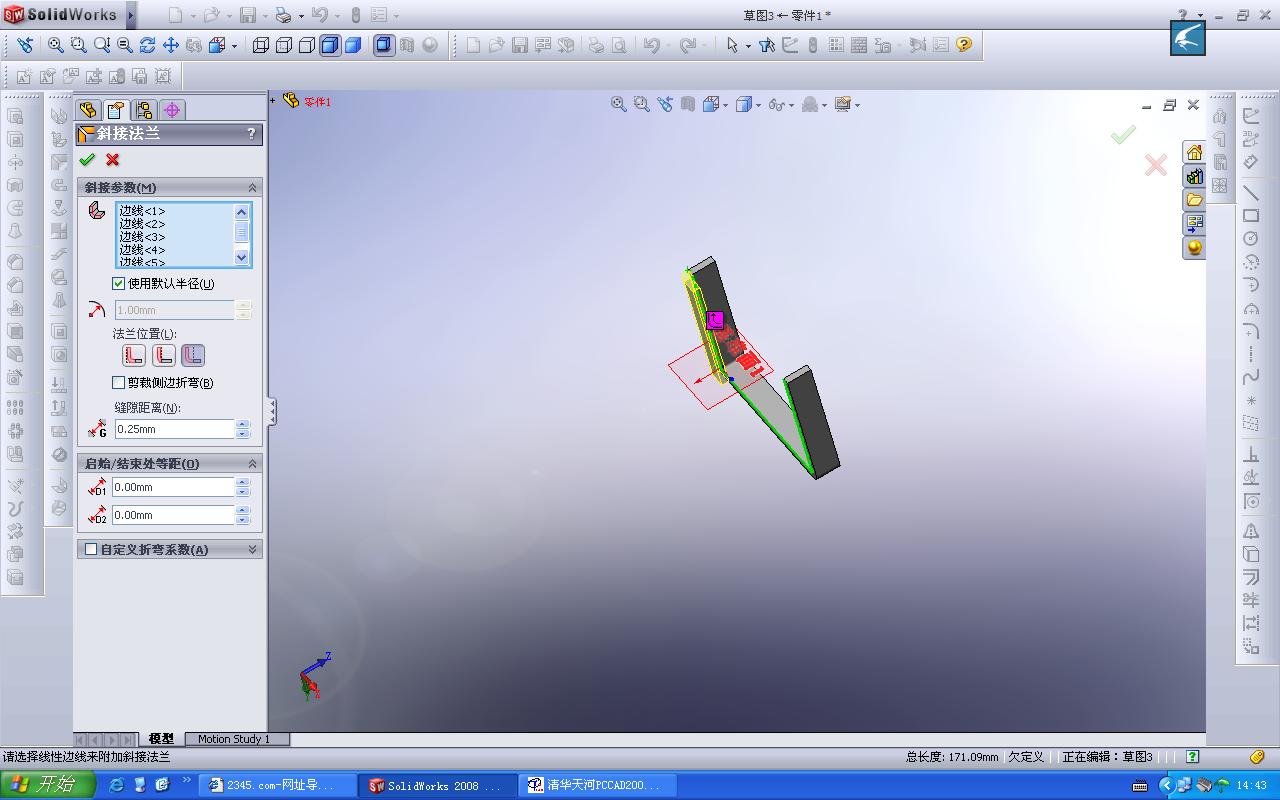The image size is (1280, 800).
Task: Expand the 自定义折弯系数 section
Action: coord(252,549)
